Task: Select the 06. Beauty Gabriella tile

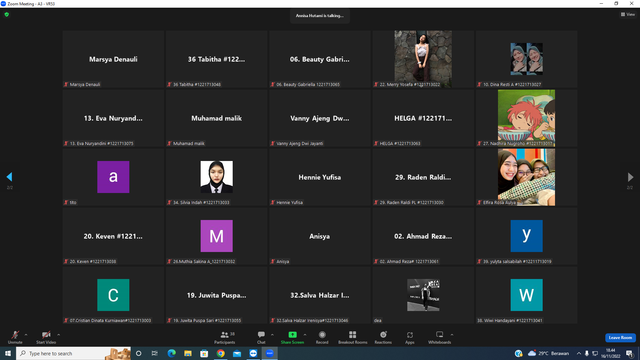Action: point(320,59)
